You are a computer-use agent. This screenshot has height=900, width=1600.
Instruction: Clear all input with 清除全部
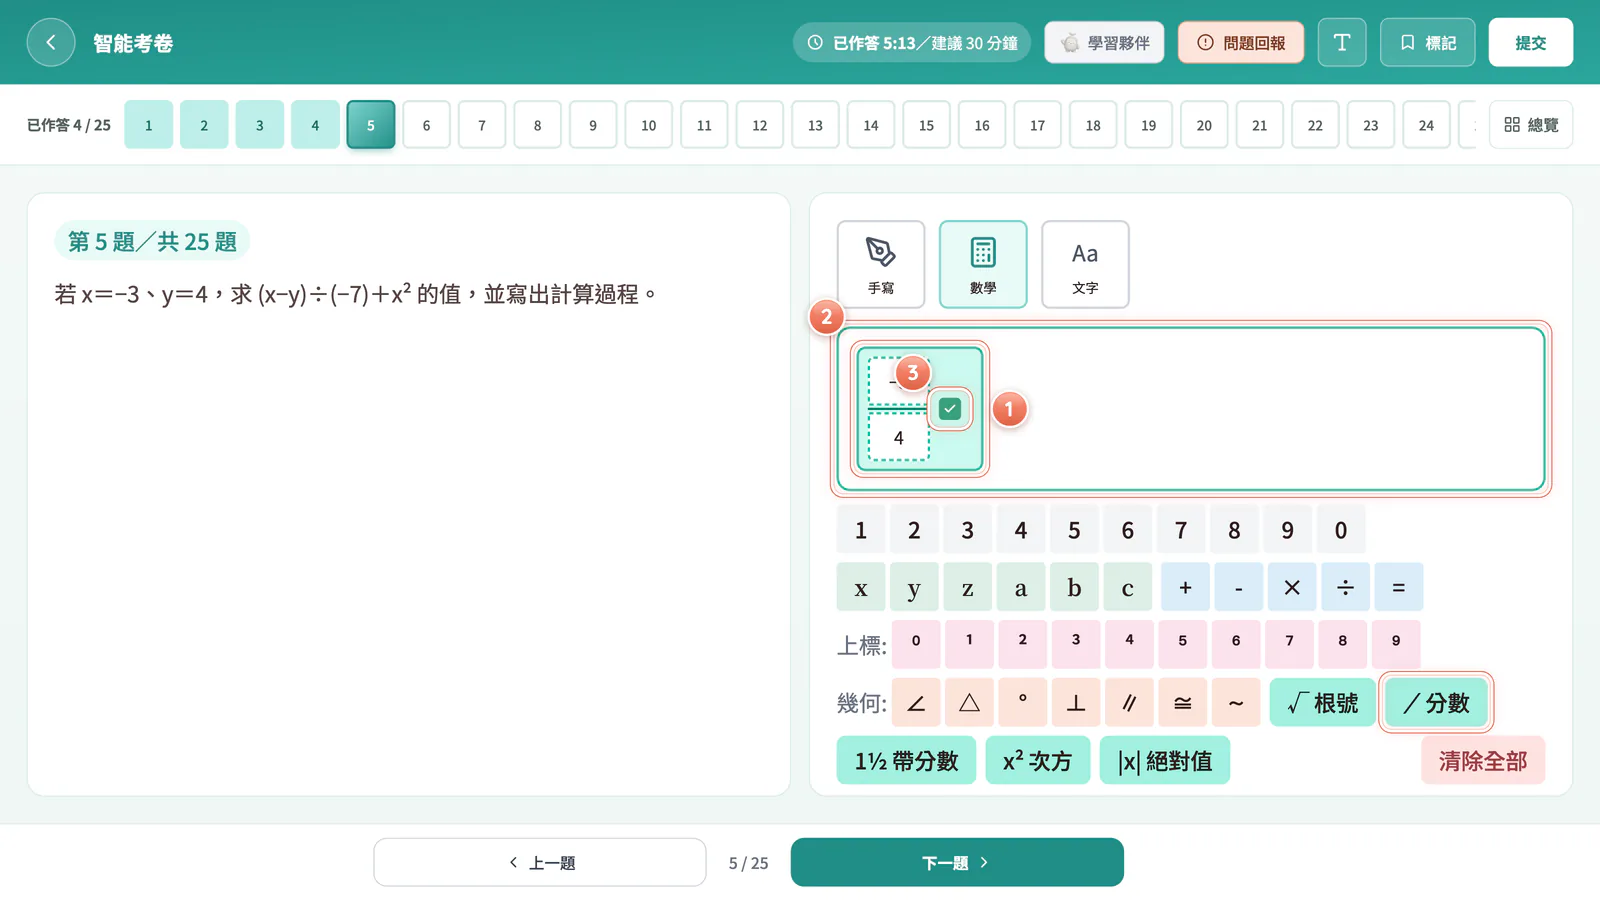click(1483, 761)
